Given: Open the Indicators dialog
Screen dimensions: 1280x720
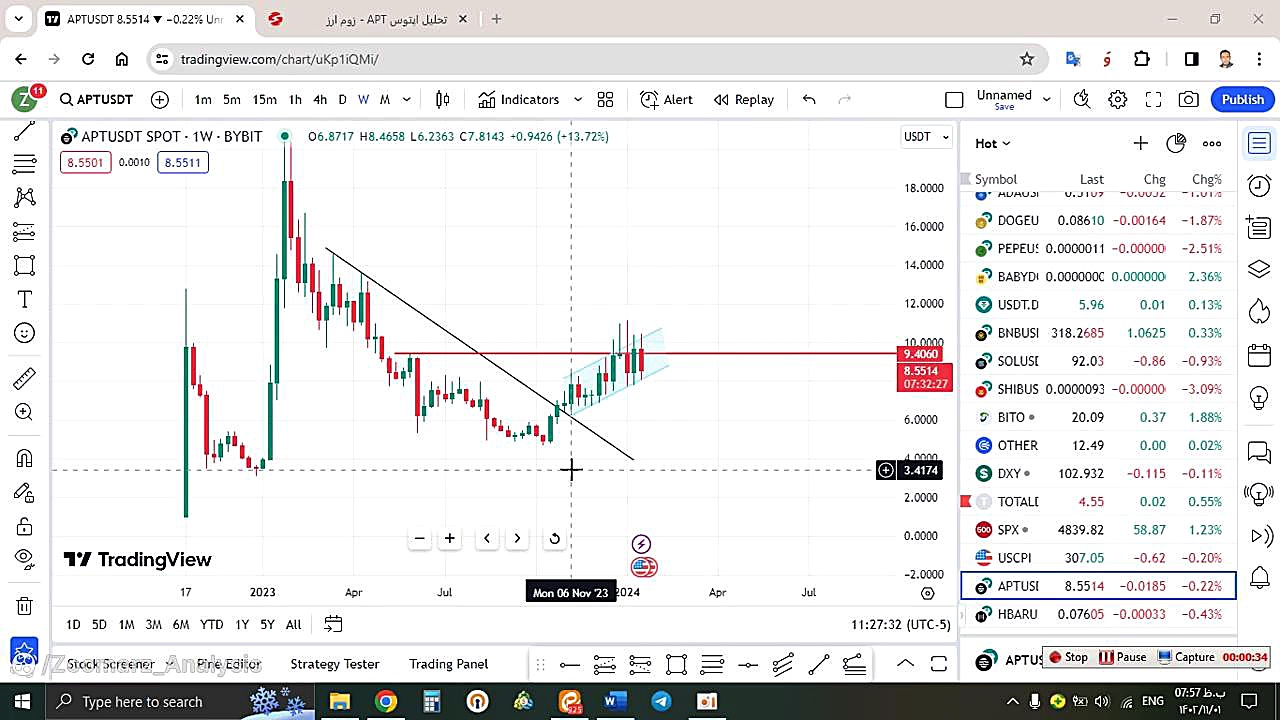Looking at the screenshot, I should point(519,99).
